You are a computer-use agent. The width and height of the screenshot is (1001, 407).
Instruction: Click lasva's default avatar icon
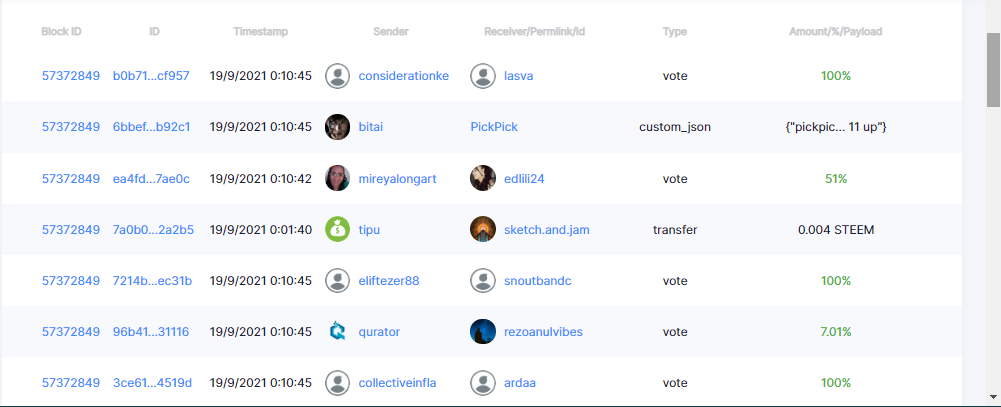point(483,76)
